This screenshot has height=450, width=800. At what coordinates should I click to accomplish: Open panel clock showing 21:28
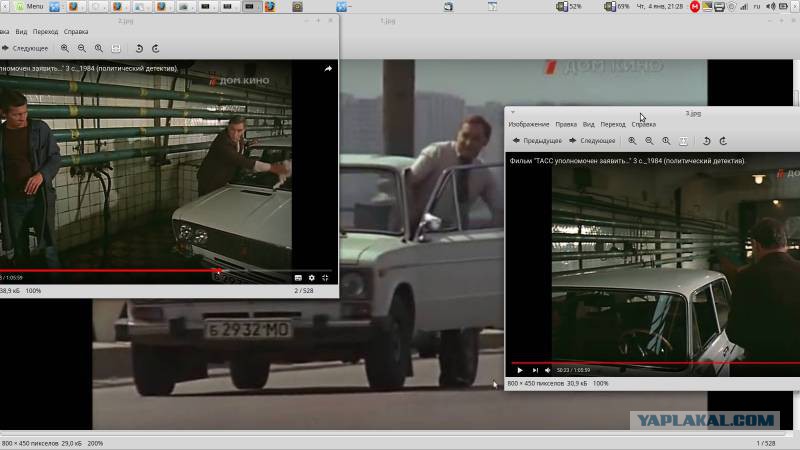660,7
